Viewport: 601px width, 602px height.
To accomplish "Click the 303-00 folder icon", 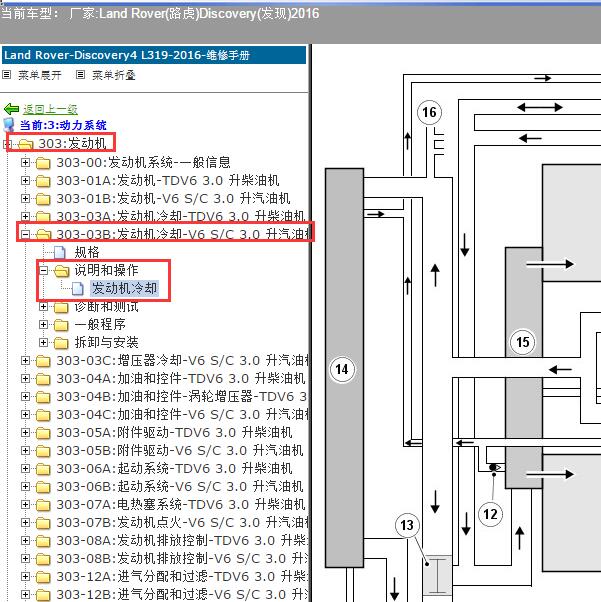I will [43, 163].
